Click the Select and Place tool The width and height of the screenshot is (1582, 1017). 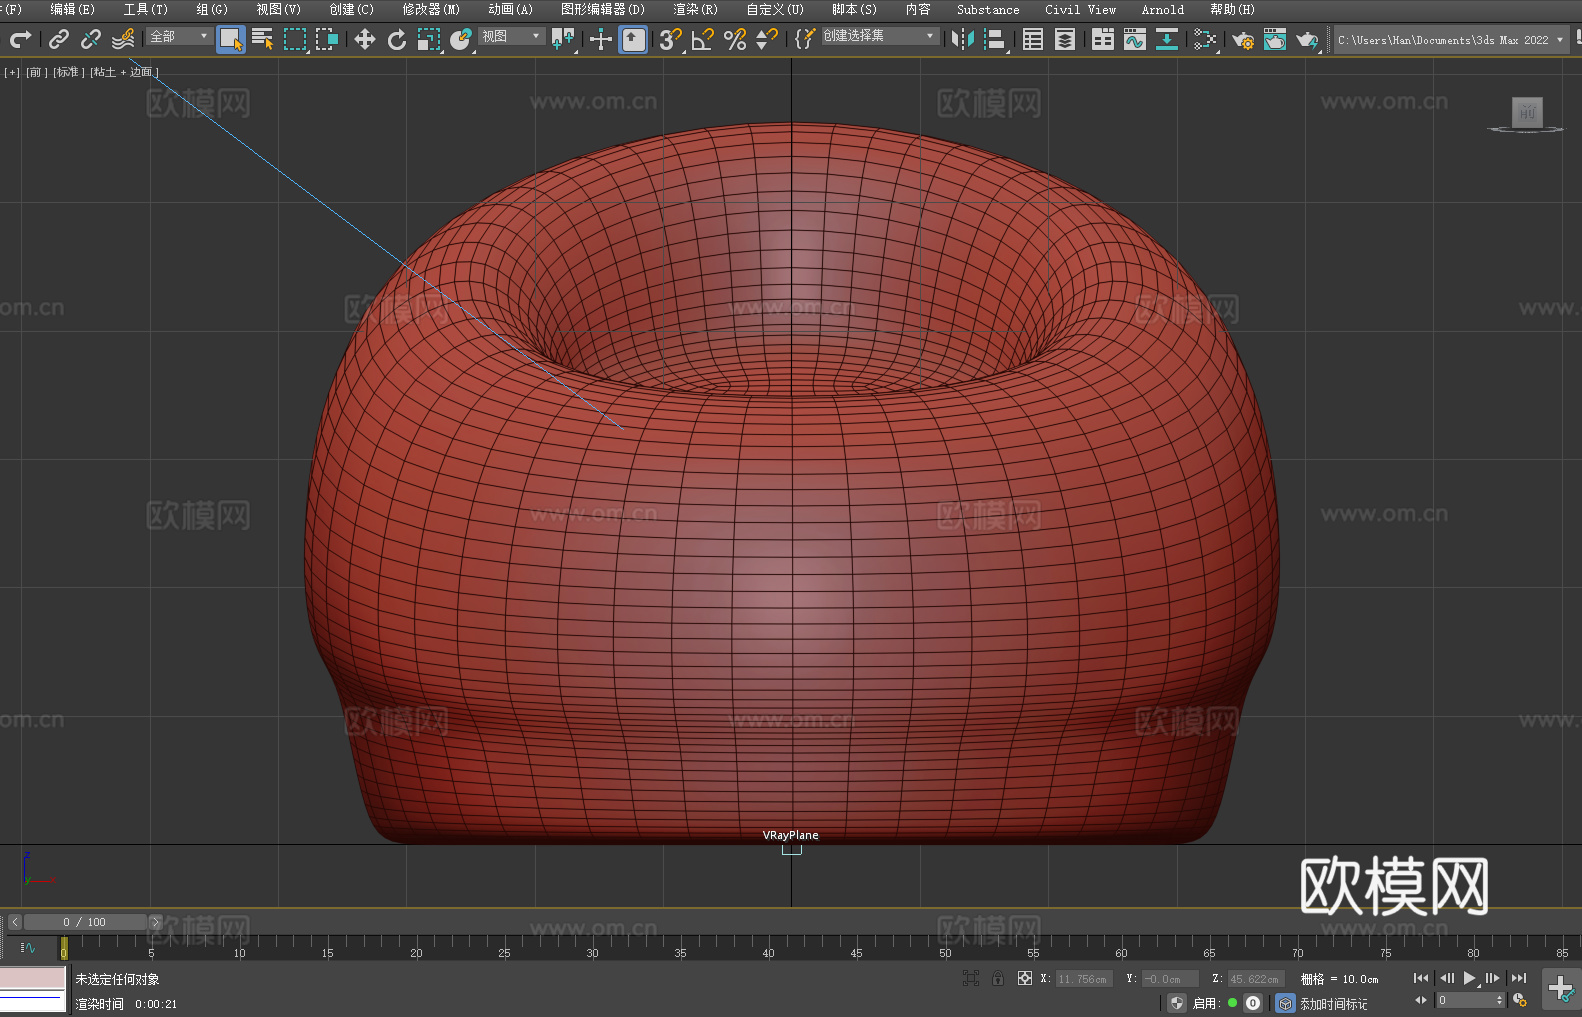[x=461, y=39]
